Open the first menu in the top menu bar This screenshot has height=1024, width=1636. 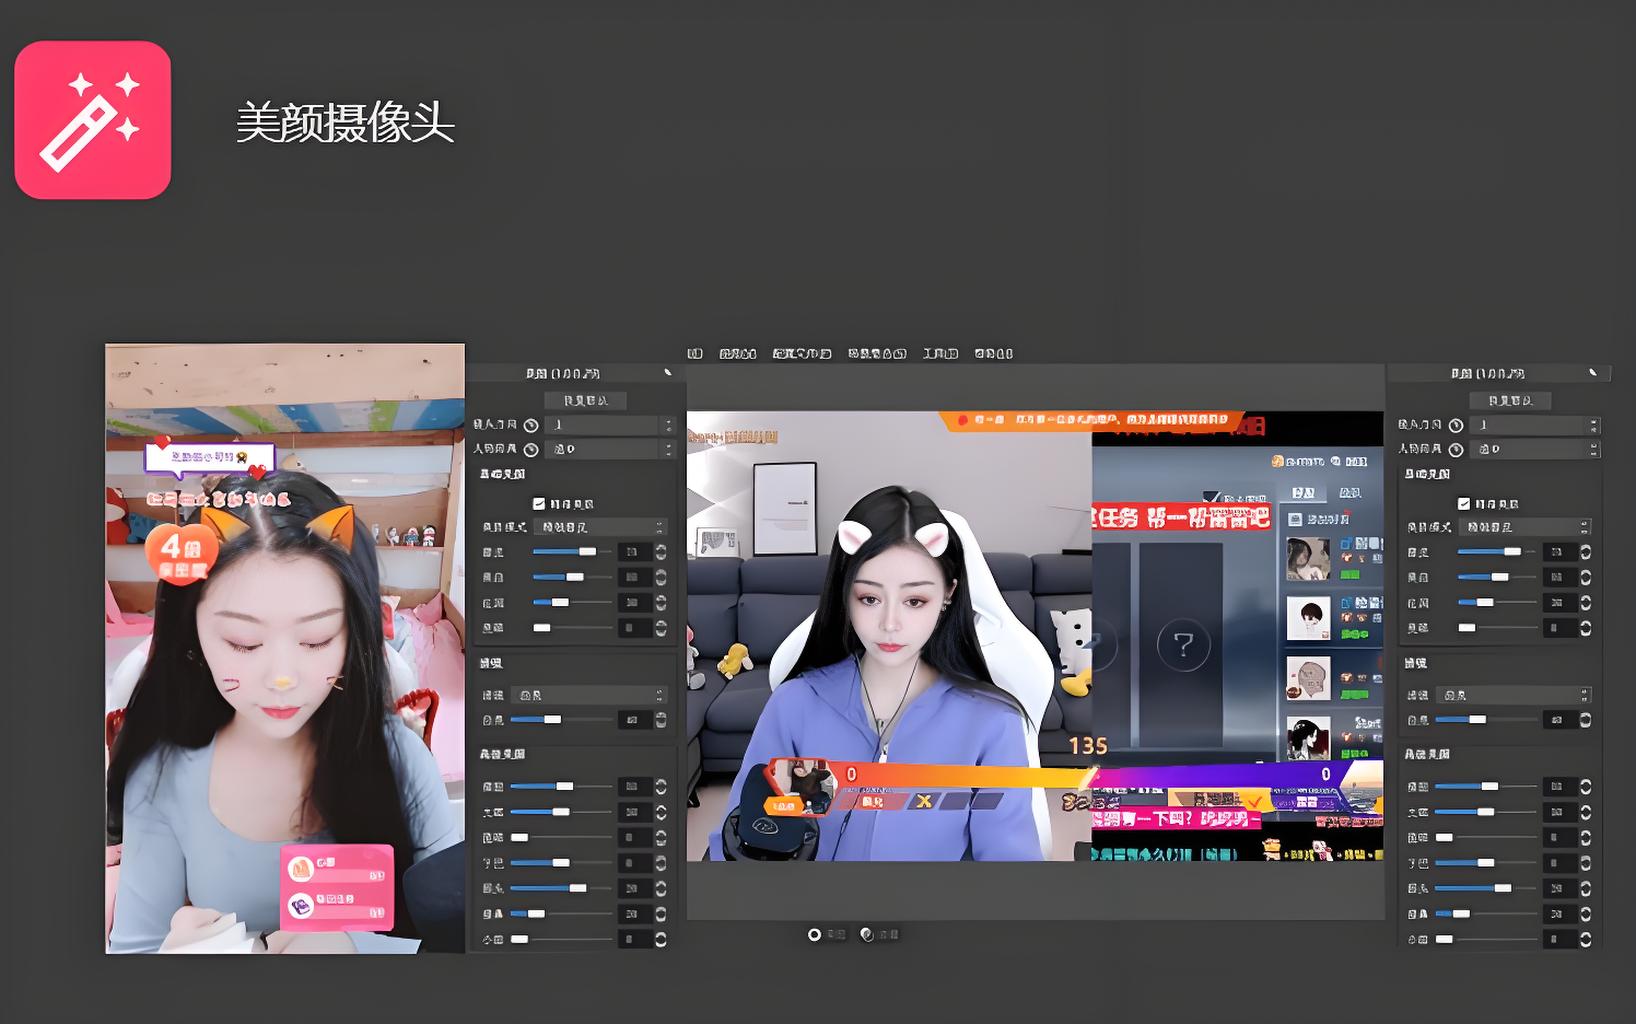pyautogui.click(x=694, y=353)
